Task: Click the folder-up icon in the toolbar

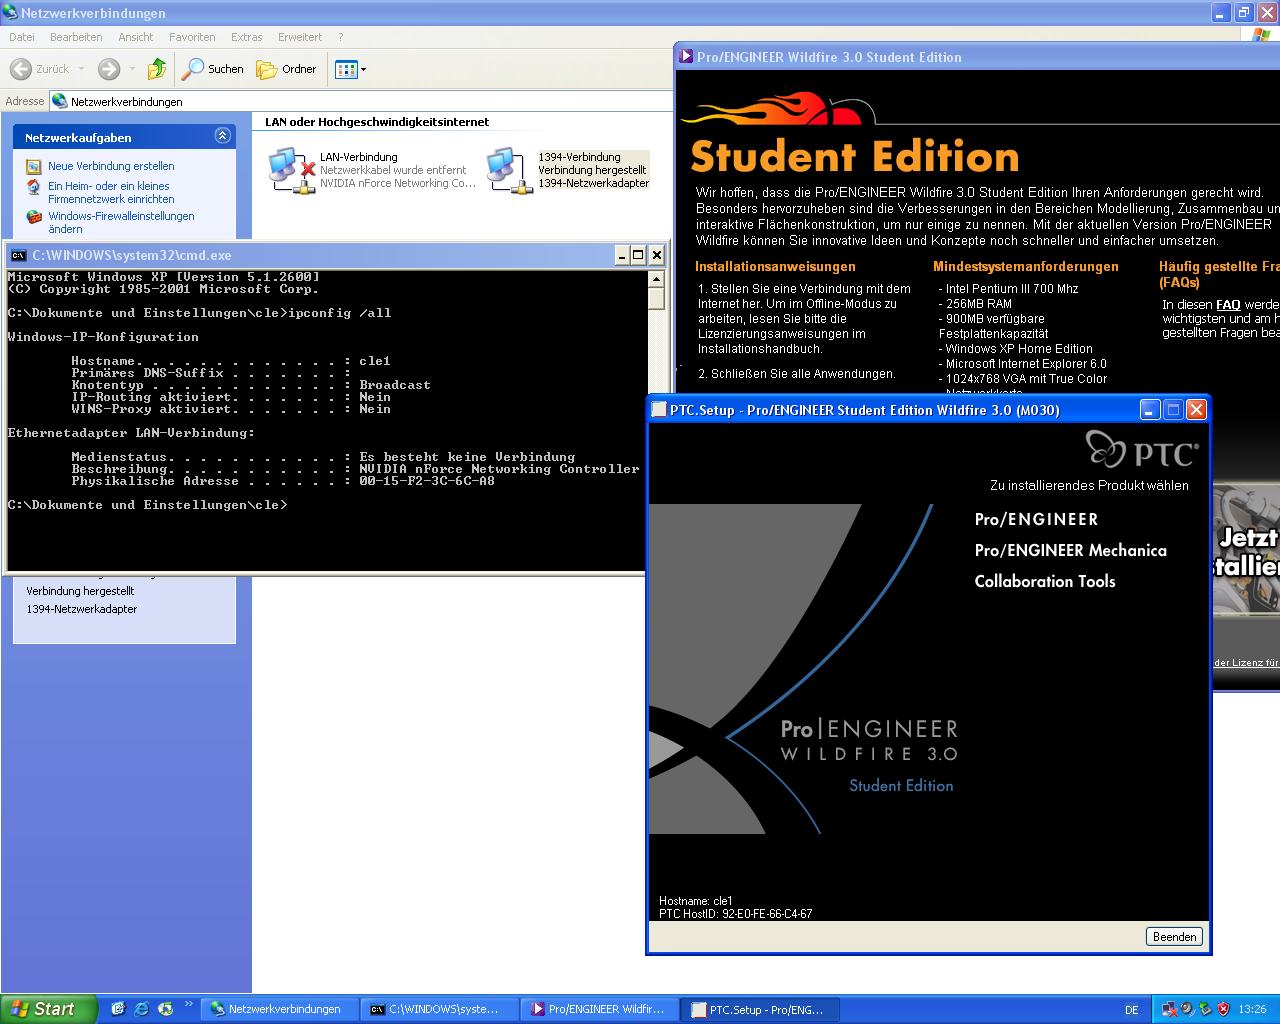Action: (x=157, y=69)
